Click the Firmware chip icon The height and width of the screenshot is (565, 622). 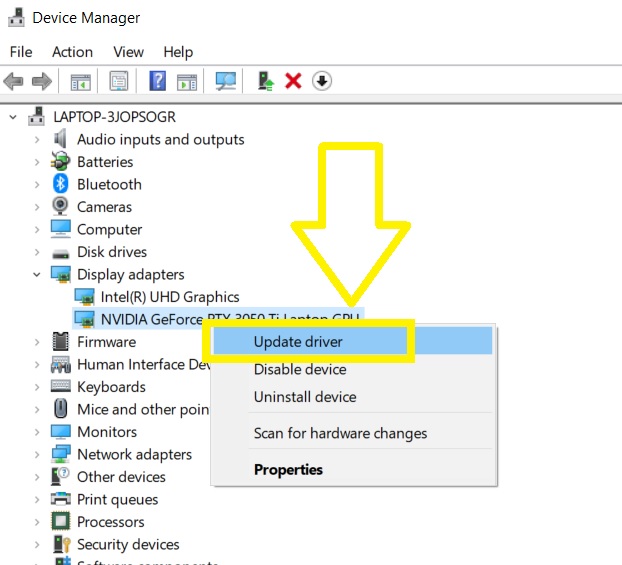click(61, 342)
